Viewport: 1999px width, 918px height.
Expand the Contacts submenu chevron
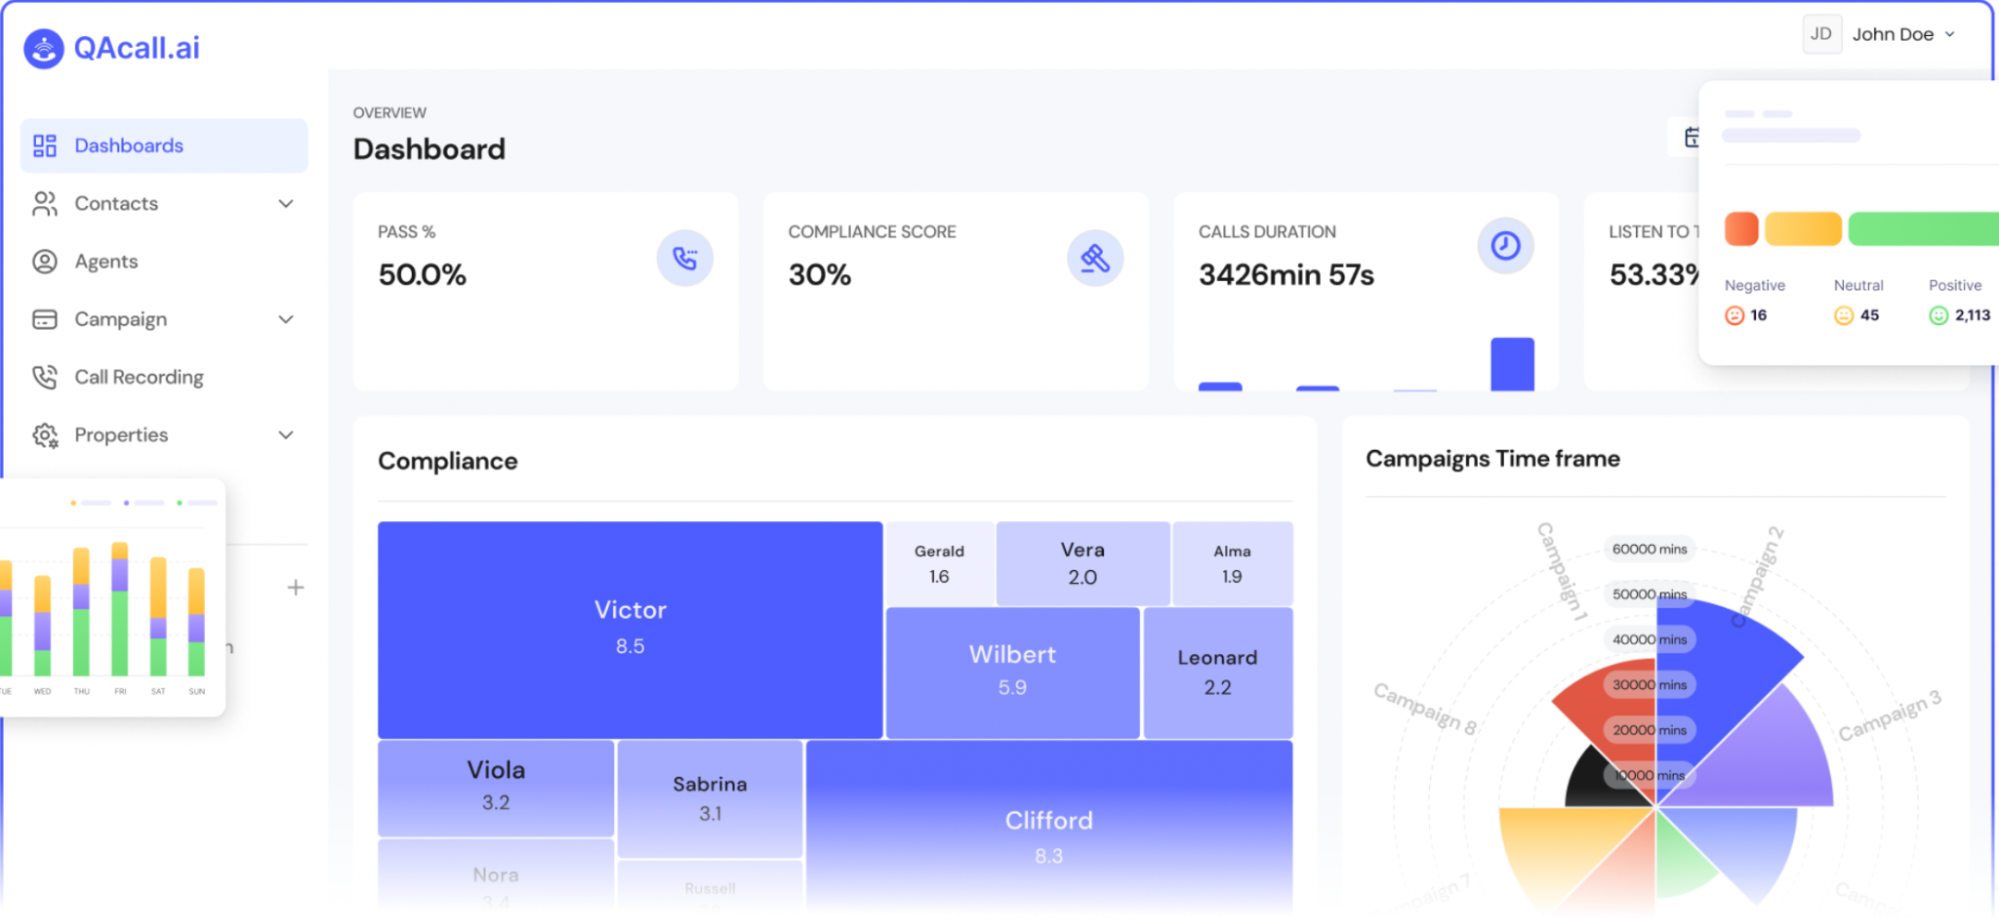(286, 204)
